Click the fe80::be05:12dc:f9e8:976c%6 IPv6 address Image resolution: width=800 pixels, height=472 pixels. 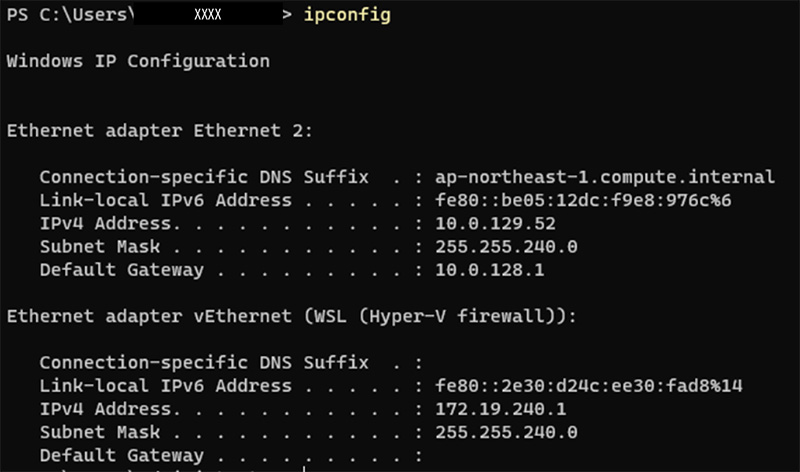(x=583, y=200)
